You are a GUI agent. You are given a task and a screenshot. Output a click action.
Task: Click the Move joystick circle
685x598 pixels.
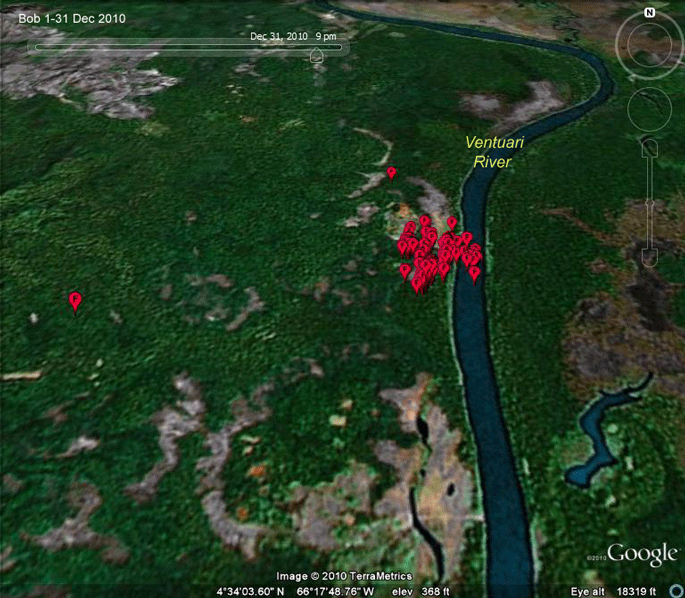[649, 109]
